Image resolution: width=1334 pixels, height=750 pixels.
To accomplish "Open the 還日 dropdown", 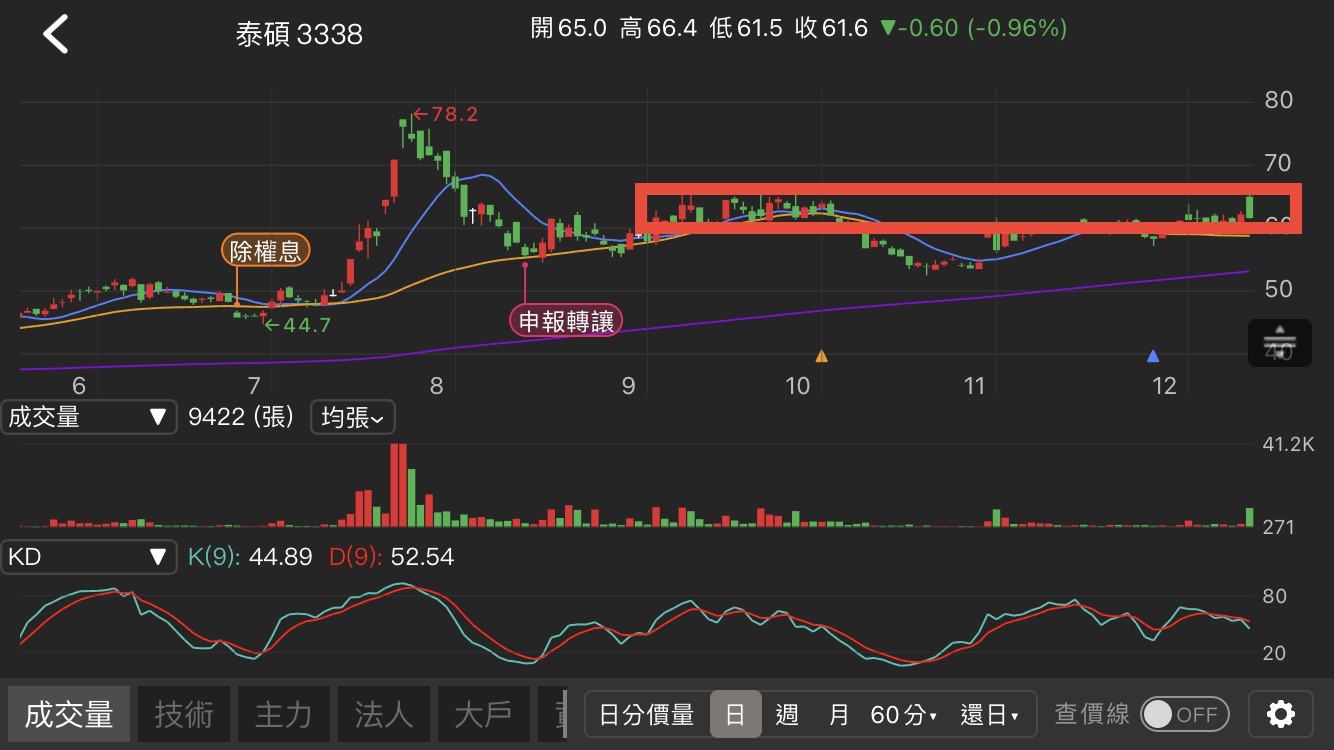I will 989,715.
